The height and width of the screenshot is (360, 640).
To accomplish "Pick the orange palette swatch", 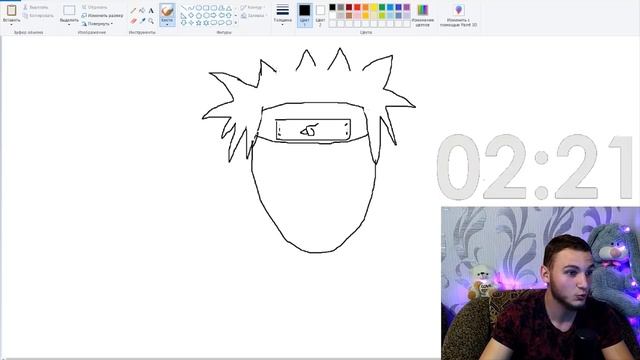I will (365, 7).
